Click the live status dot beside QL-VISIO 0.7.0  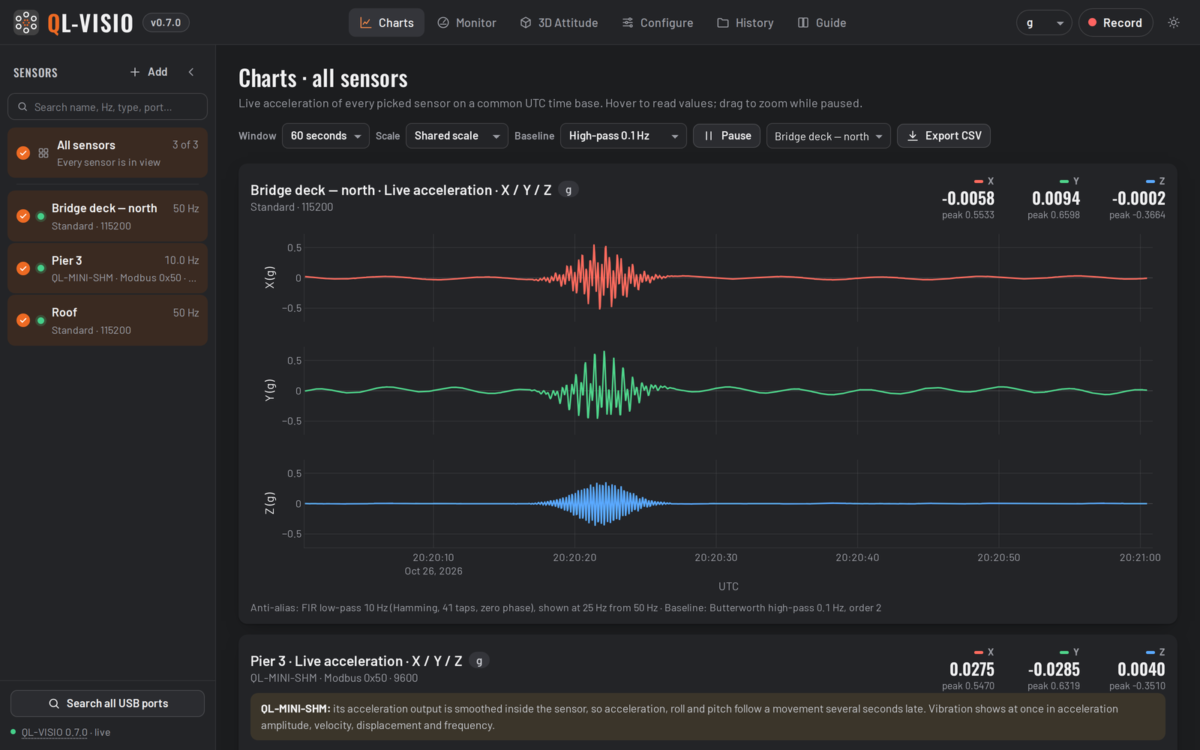[13, 733]
